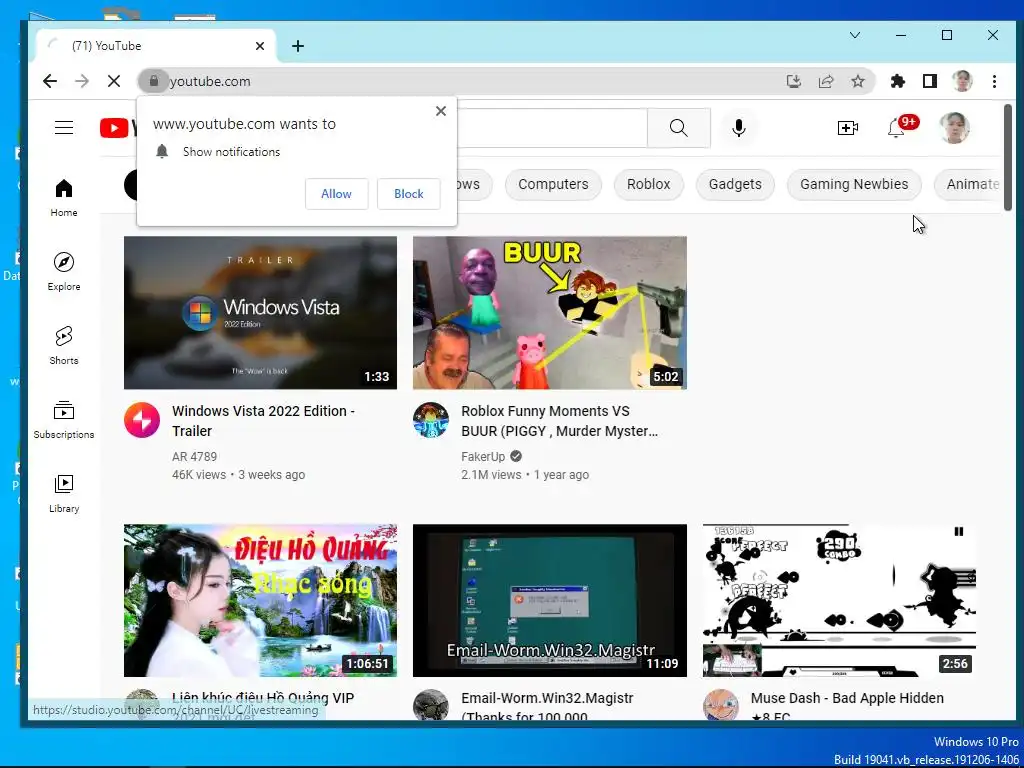The height and width of the screenshot is (768, 1024).
Task: Click the Muse Dash video title
Action: coord(847,706)
